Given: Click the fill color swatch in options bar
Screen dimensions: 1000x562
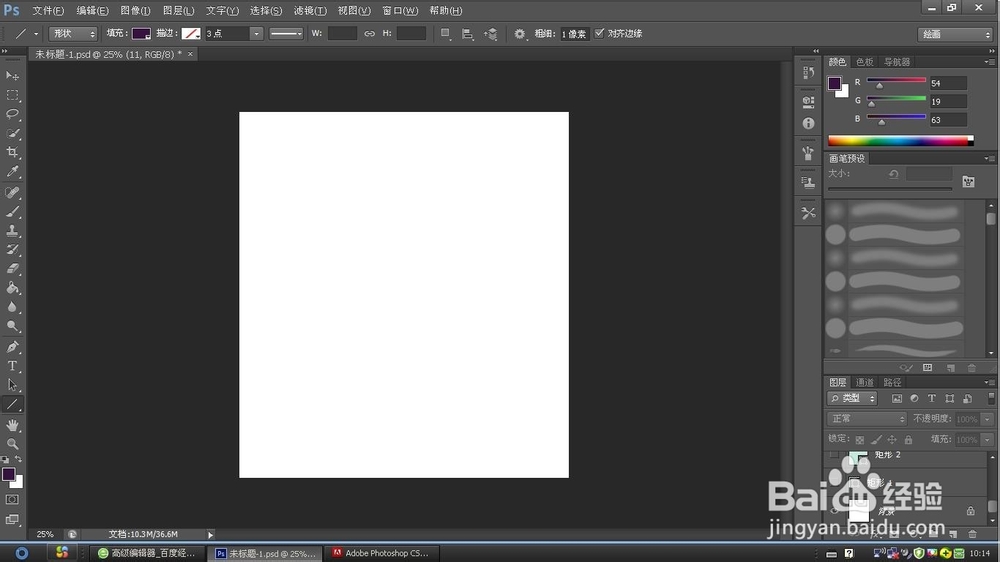Looking at the screenshot, I should 141,34.
